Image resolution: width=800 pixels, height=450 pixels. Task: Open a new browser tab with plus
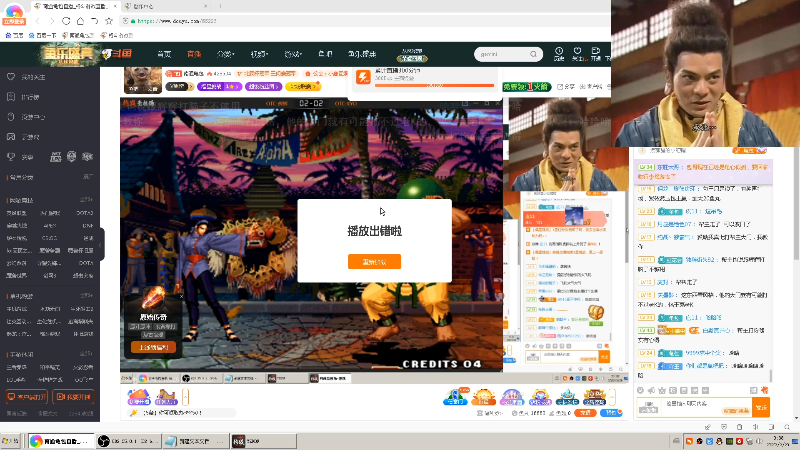(x=220, y=6)
